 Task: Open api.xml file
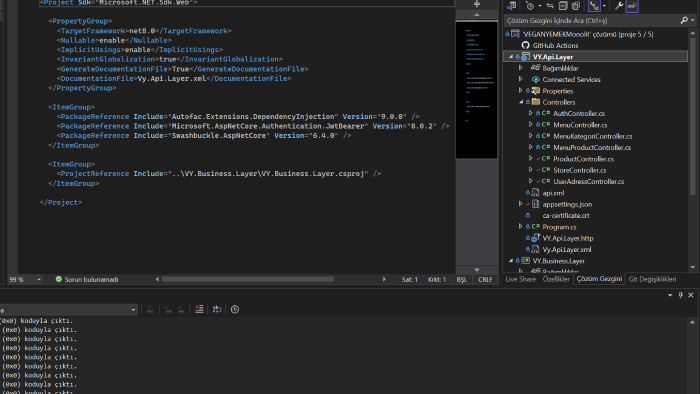pyautogui.click(x=553, y=193)
